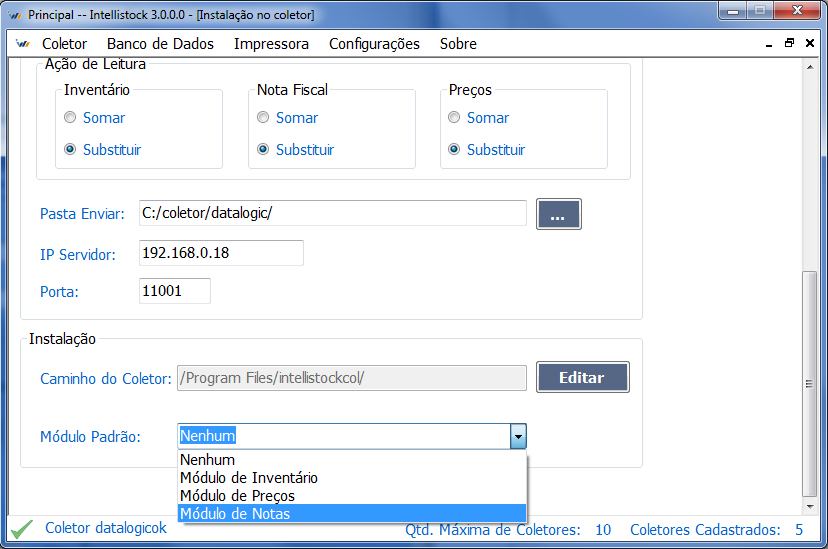Screen dimensions: 828x549
Task: Click the vertical scrollbar thumb
Action: (x=810, y=384)
